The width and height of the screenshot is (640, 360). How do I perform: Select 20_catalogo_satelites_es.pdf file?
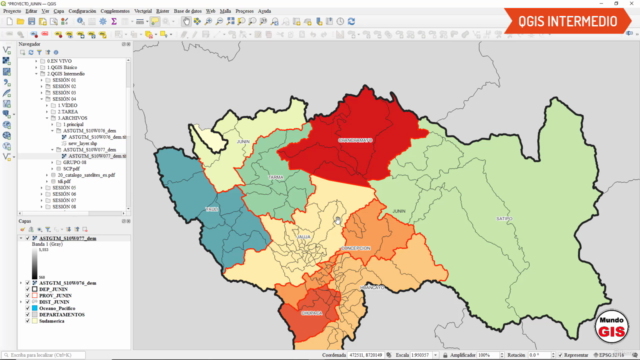86,175
